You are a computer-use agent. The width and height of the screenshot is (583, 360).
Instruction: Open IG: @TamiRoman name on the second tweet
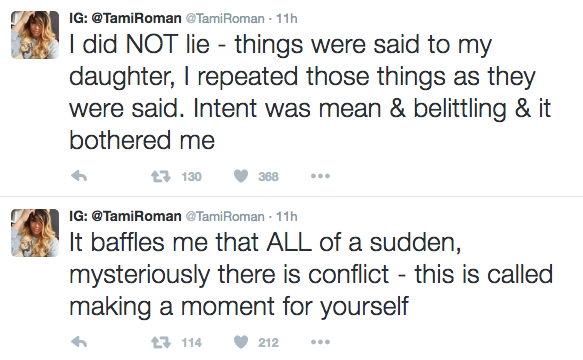click(125, 216)
